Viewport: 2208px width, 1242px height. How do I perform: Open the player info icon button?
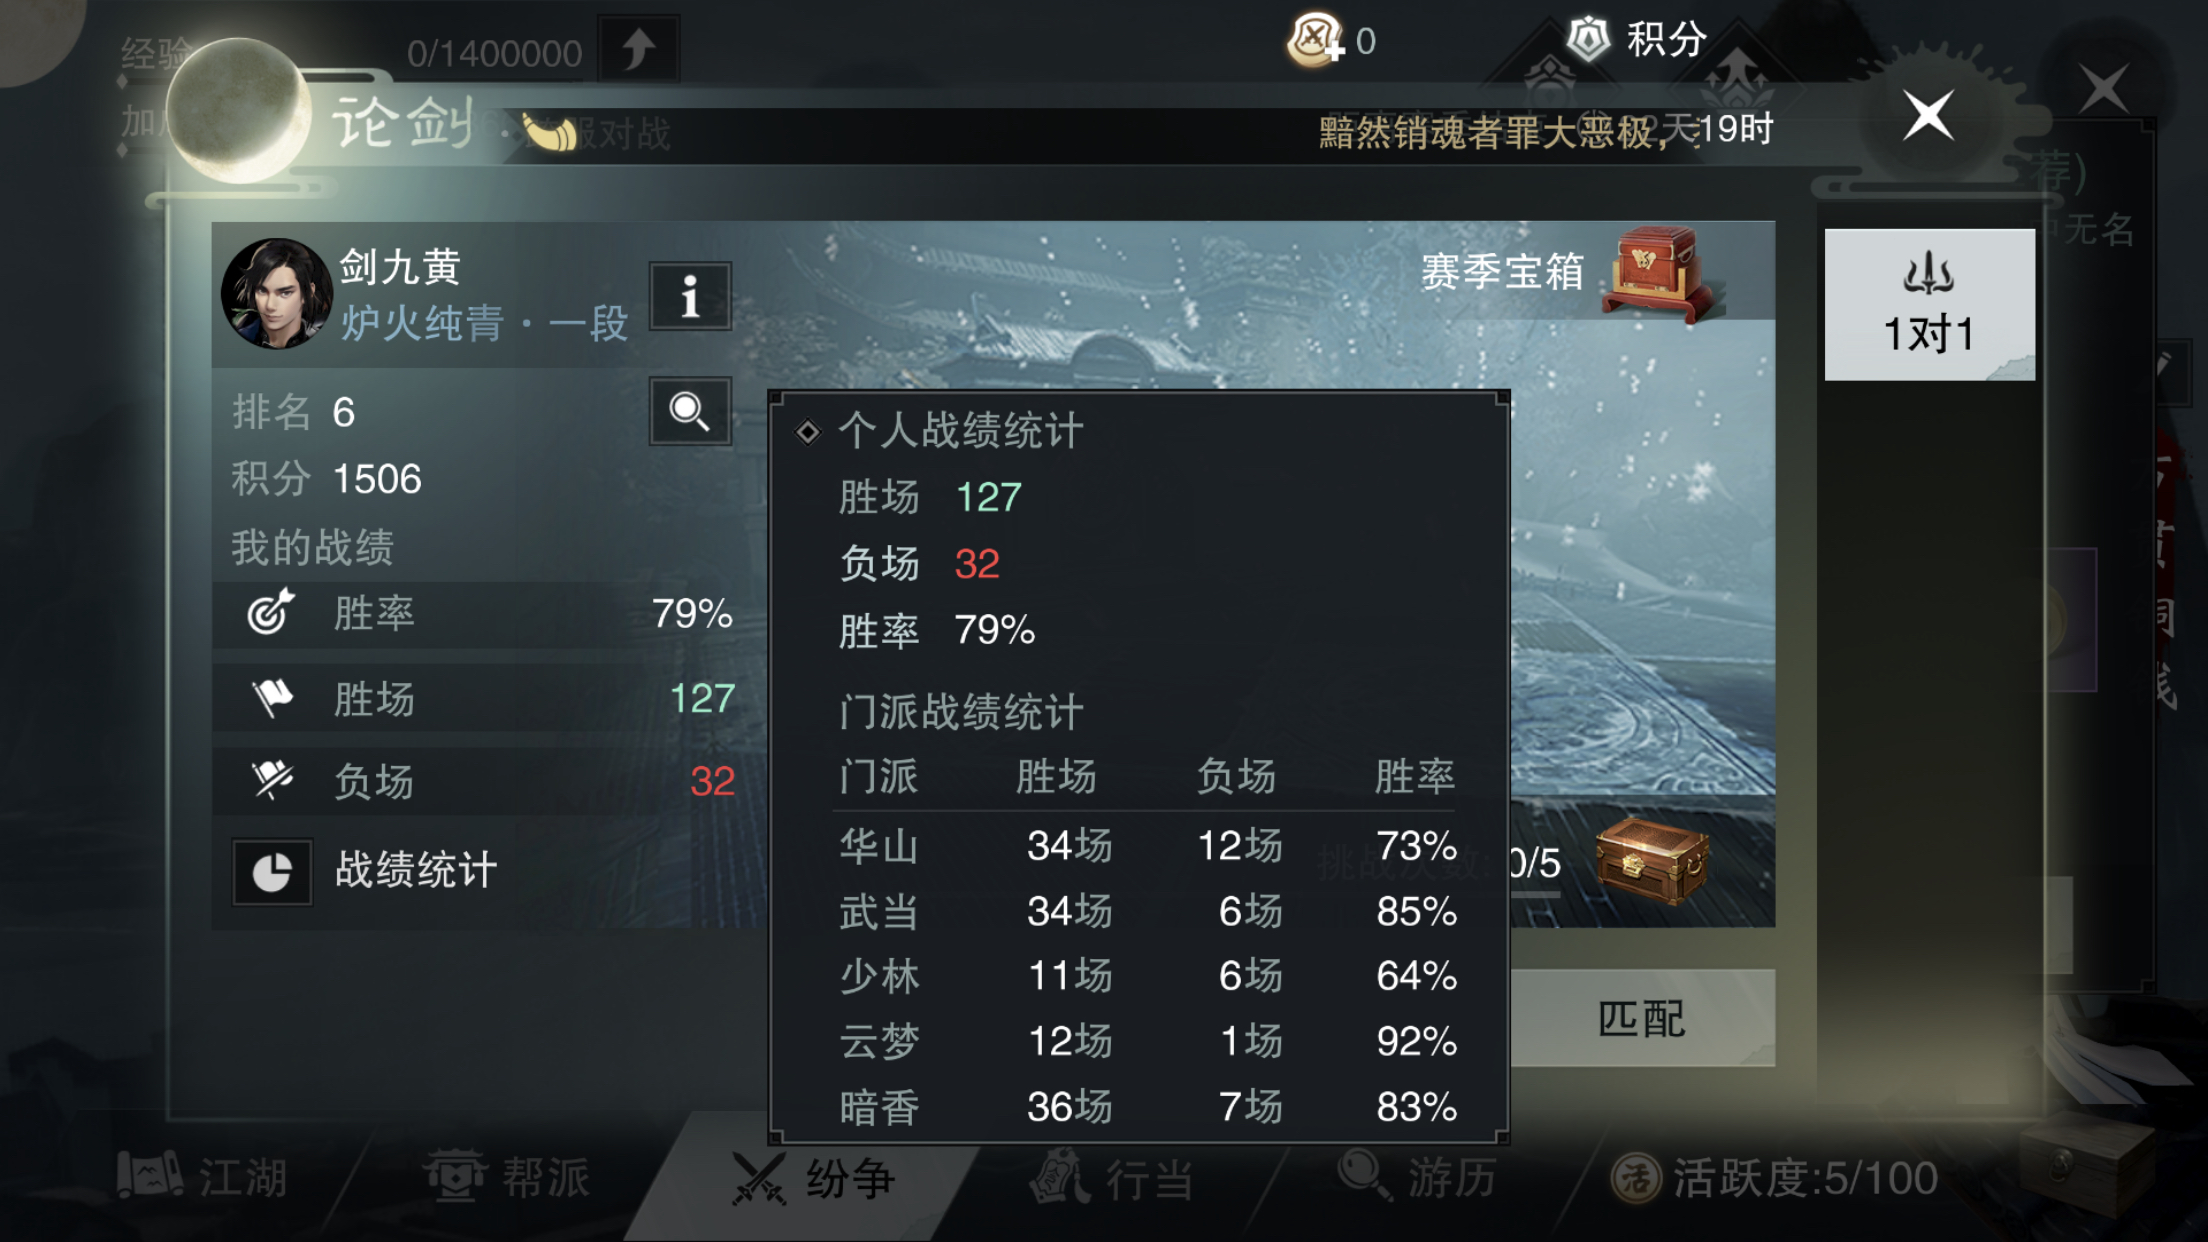point(690,296)
